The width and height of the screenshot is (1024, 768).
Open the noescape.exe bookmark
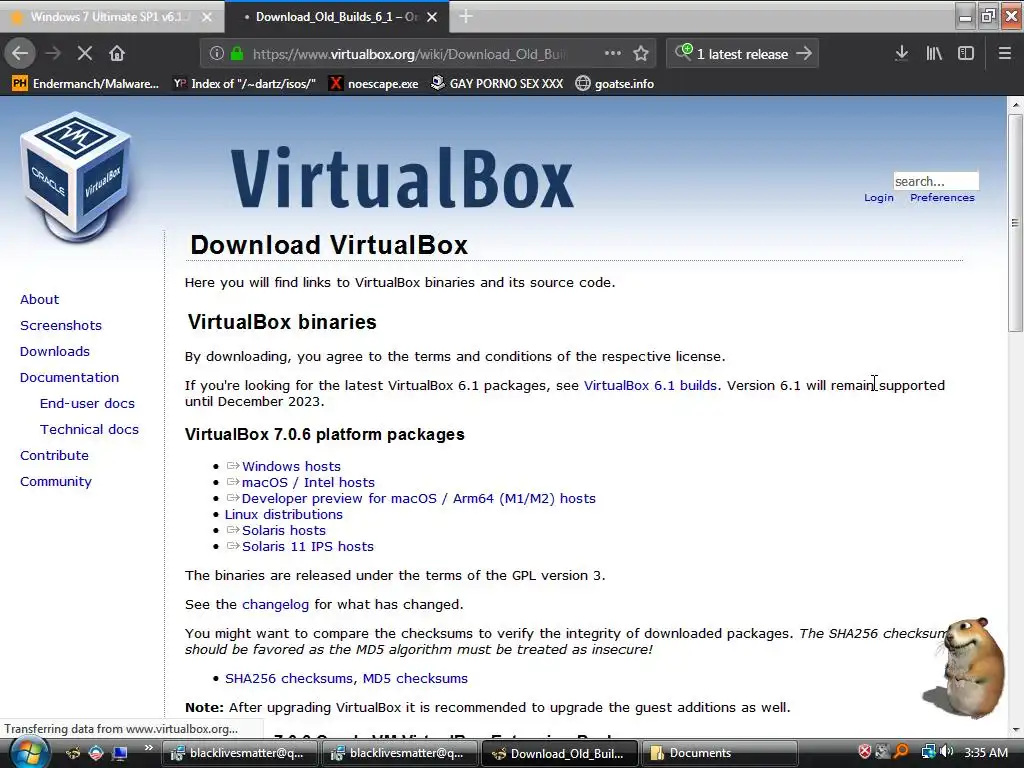pyautogui.click(x=374, y=84)
